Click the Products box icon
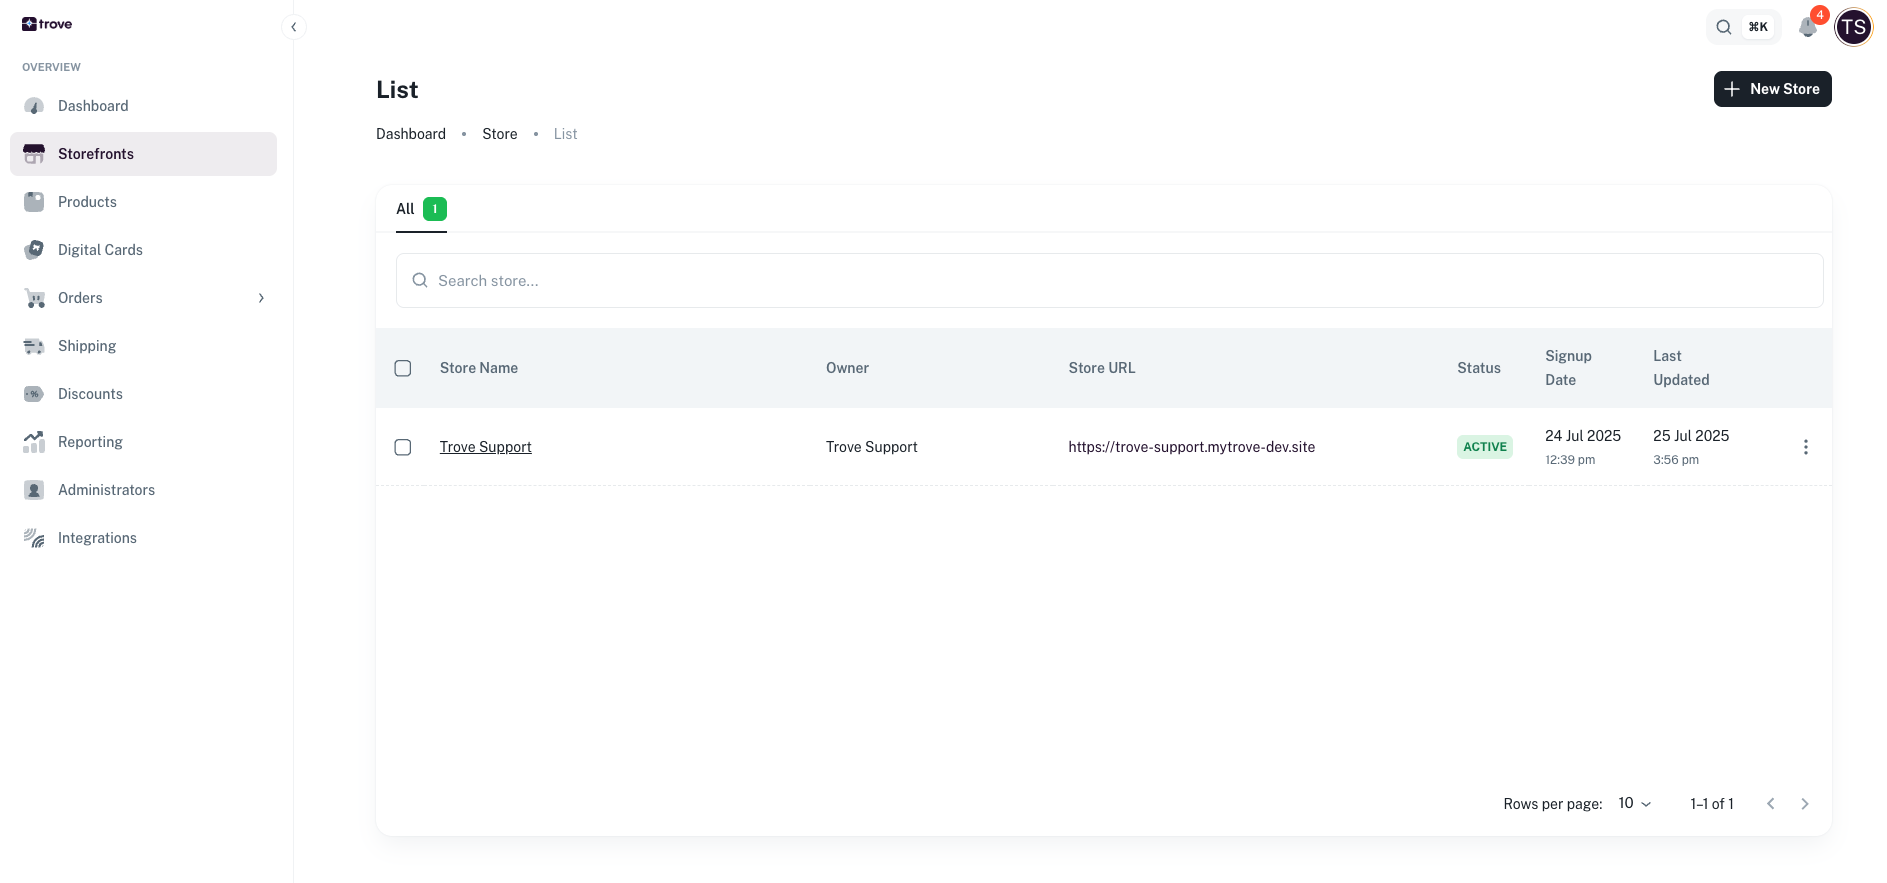The height and width of the screenshot is (883, 1887). 34,202
